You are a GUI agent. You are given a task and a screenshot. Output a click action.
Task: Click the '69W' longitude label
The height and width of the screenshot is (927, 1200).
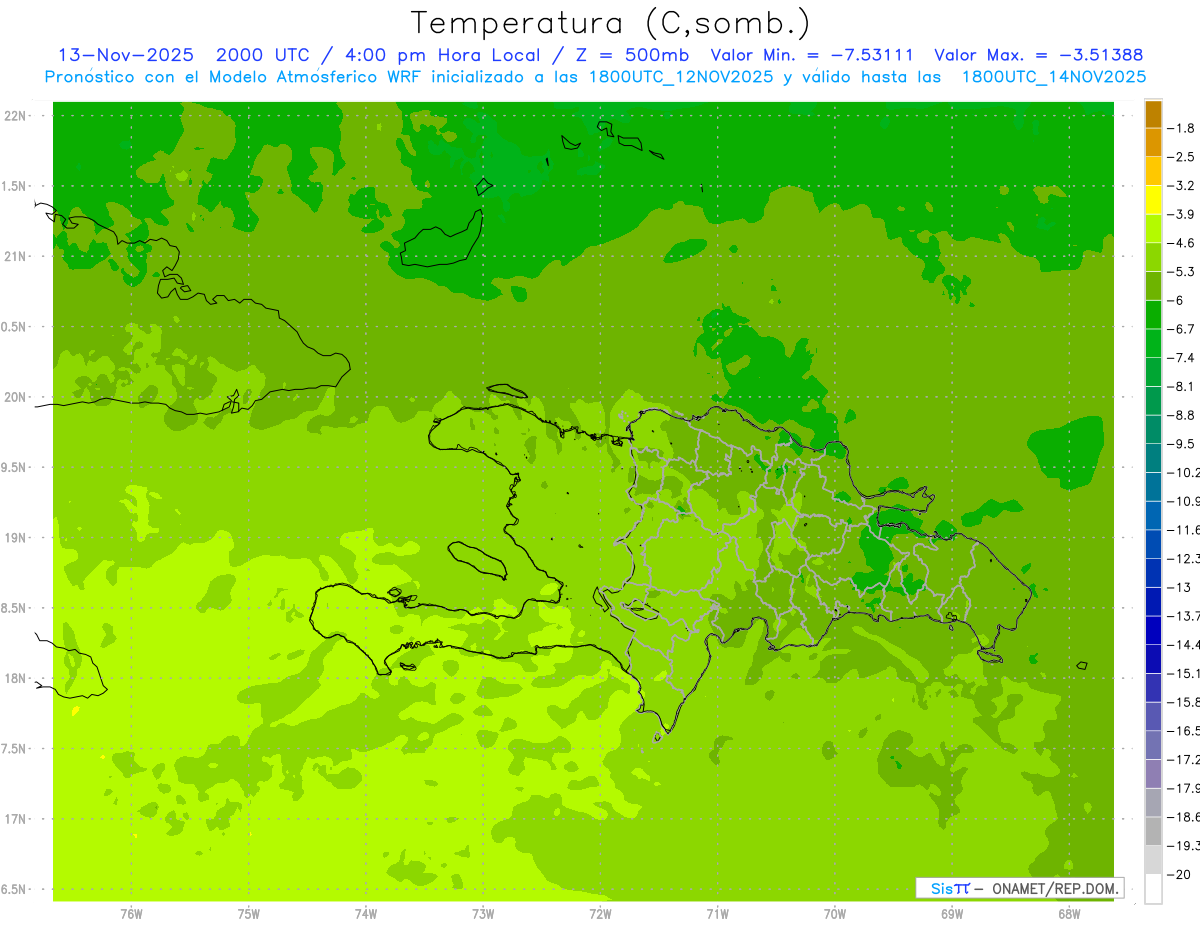pos(952,914)
